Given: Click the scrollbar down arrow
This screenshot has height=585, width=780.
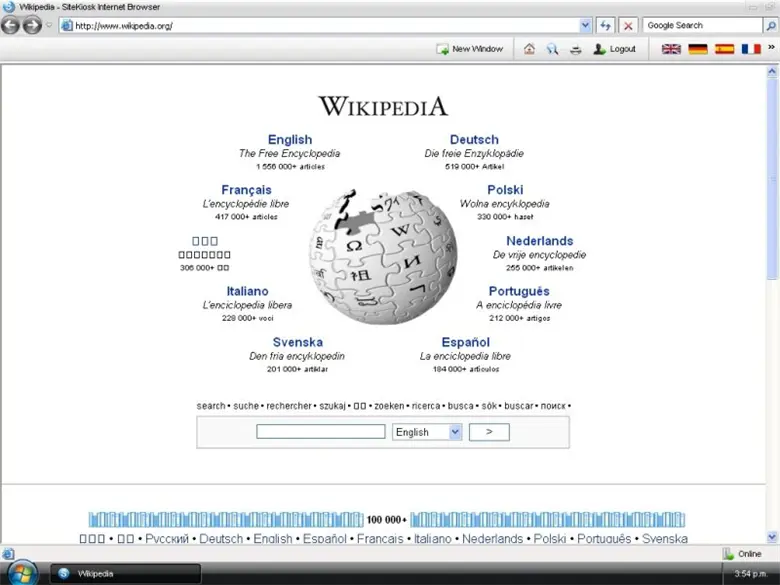Looking at the screenshot, I should [772, 537].
